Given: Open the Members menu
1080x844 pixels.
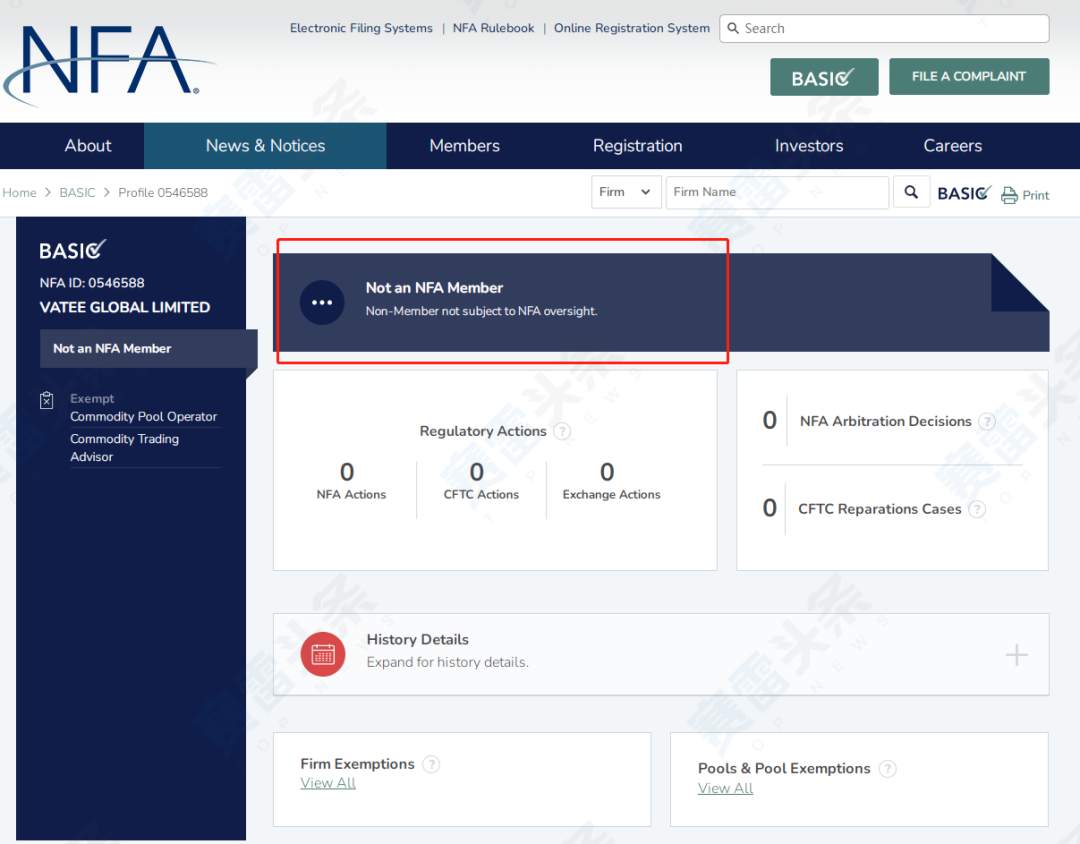Looking at the screenshot, I should 464,145.
